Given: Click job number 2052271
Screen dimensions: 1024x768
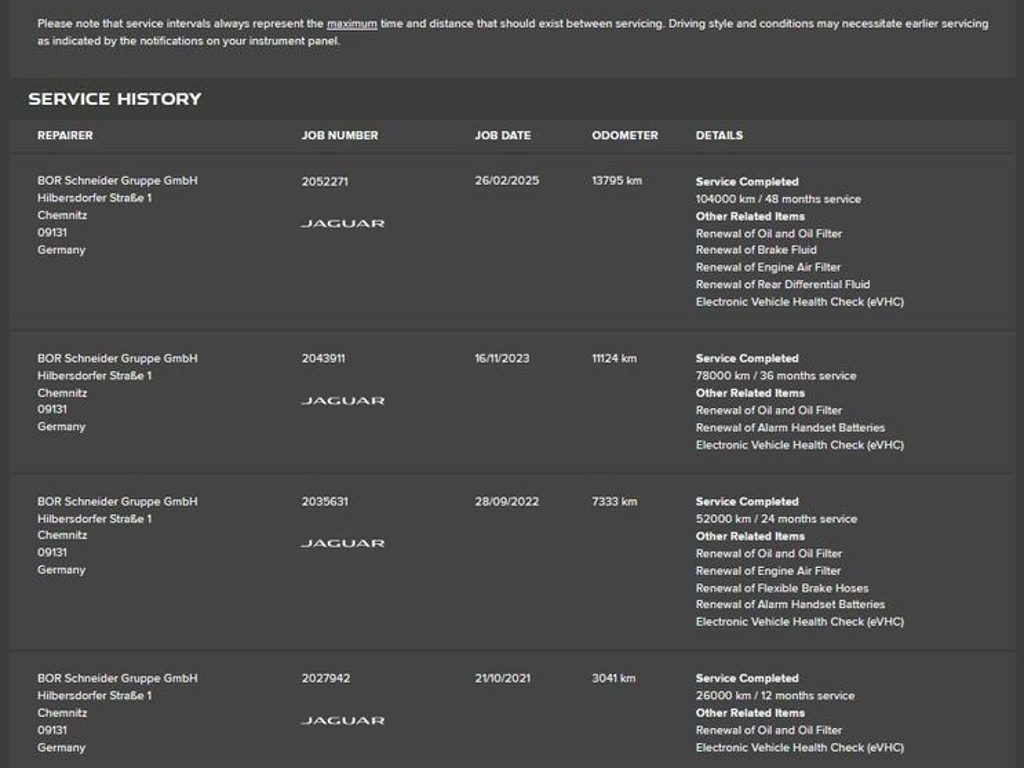Looking at the screenshot, I should pos(325,182).
